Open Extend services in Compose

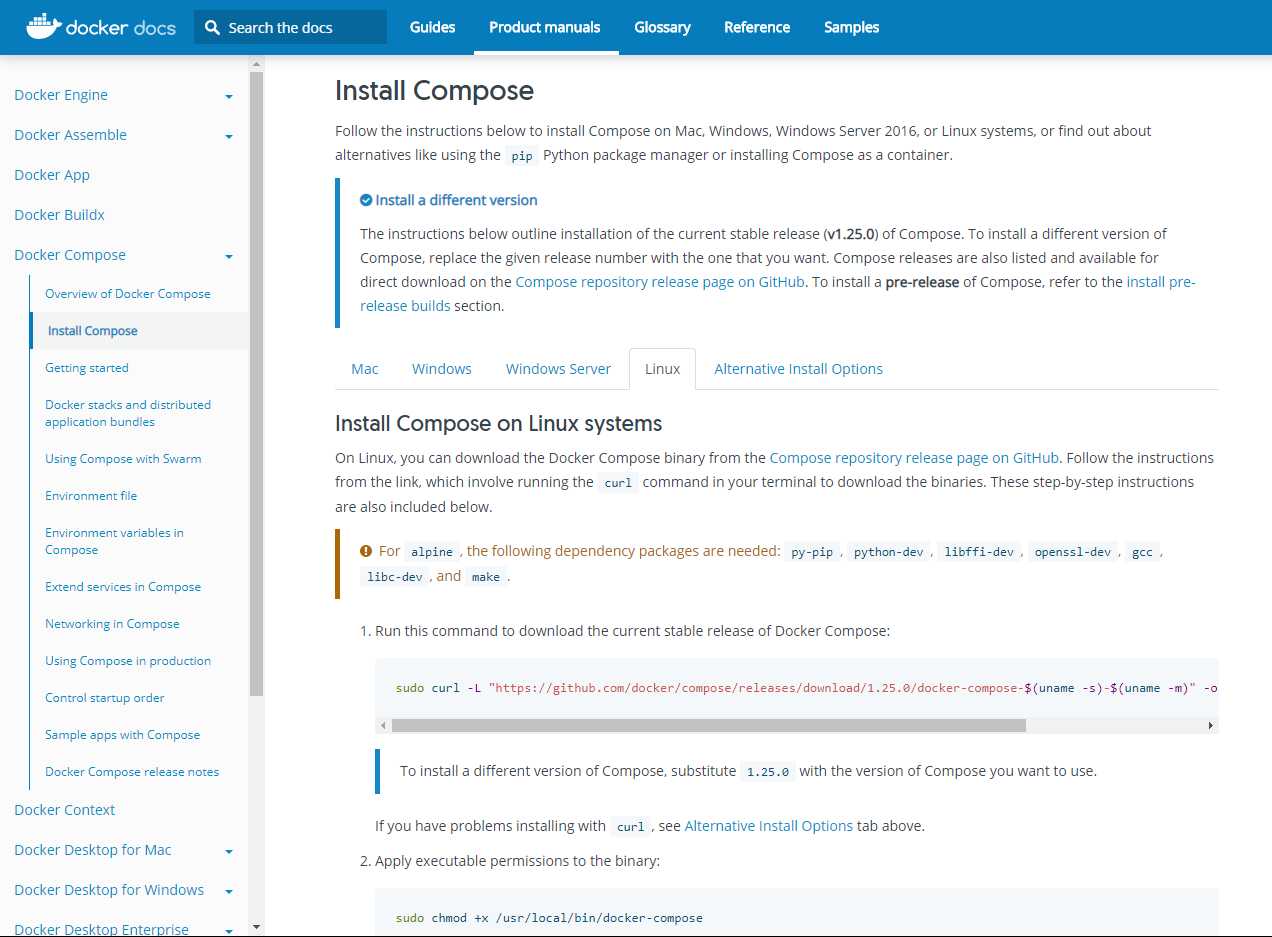point(123,587)
